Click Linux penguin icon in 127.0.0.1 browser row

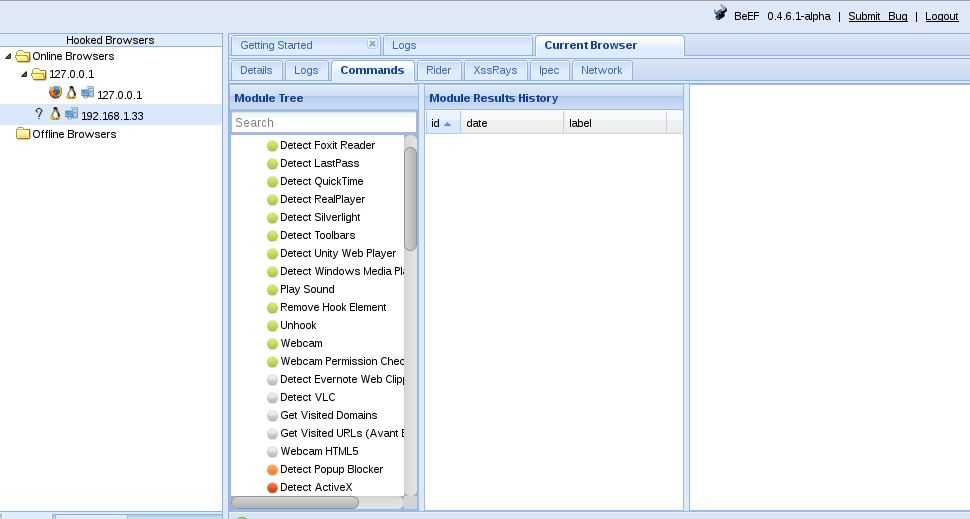(71, 93)
